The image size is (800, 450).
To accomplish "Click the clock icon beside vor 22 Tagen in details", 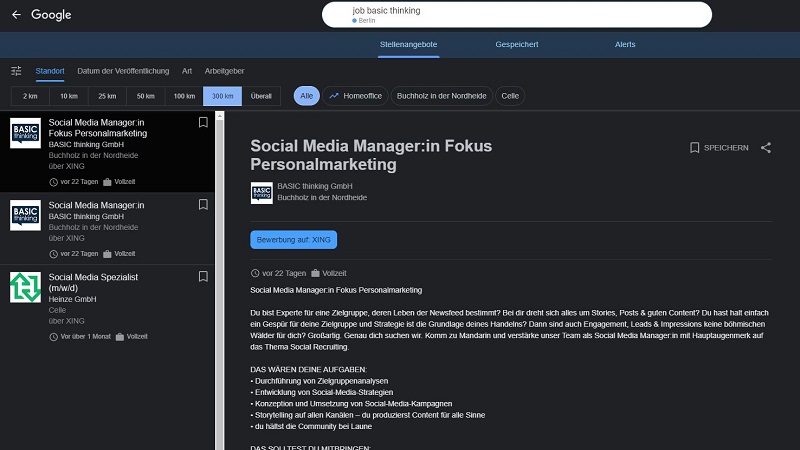I will 255,273.
